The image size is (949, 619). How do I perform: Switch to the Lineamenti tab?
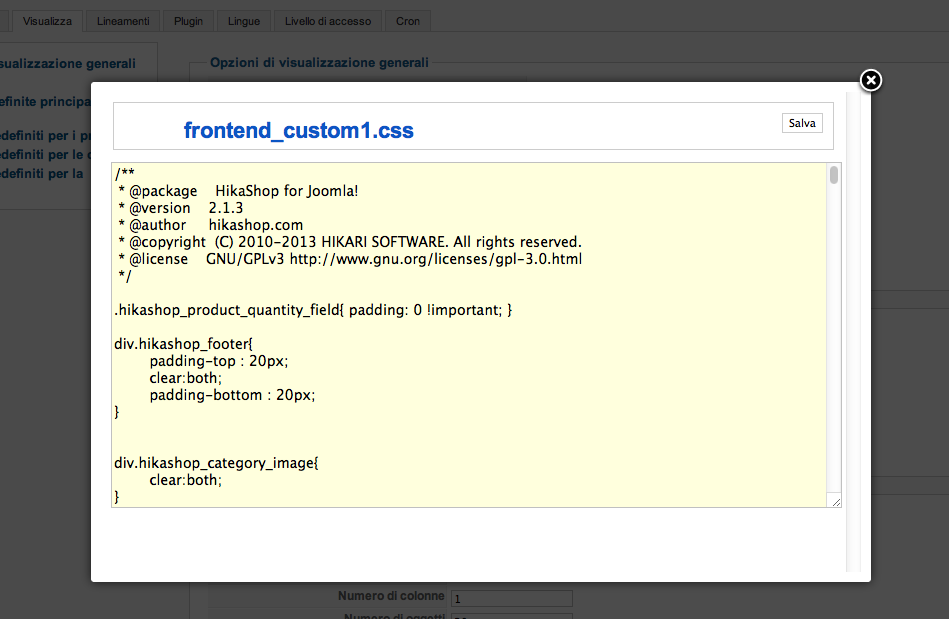[123, 21]
